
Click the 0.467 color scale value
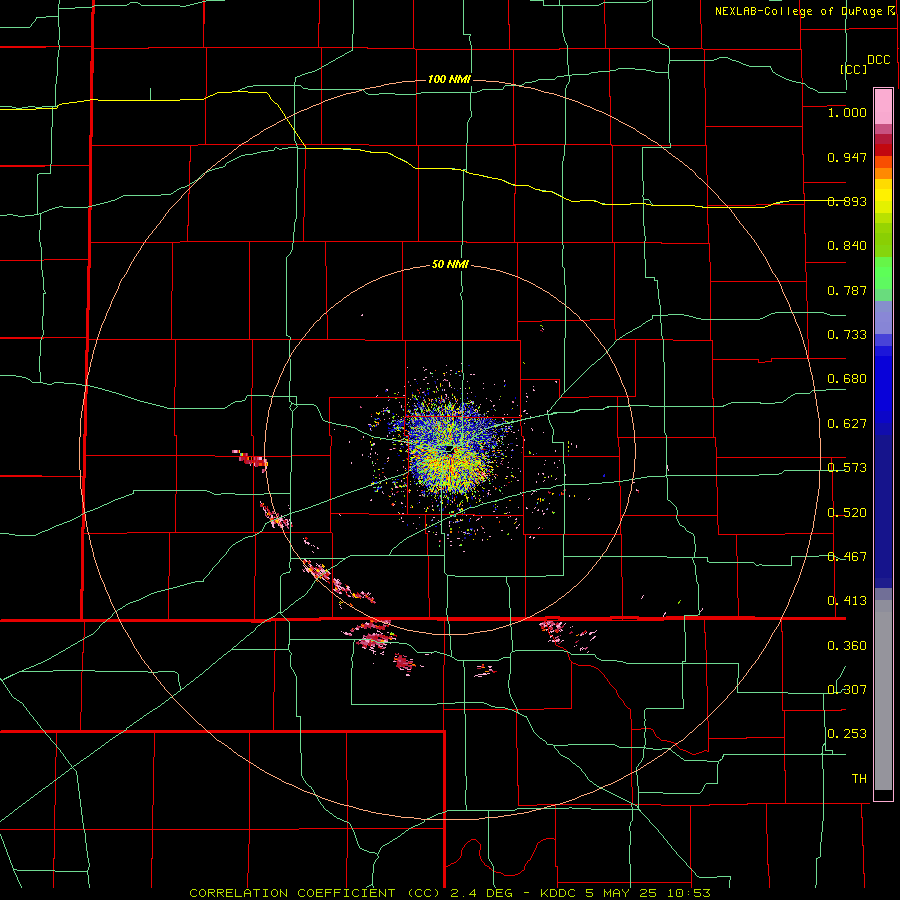pyautogui.click(x=847, y=557)
